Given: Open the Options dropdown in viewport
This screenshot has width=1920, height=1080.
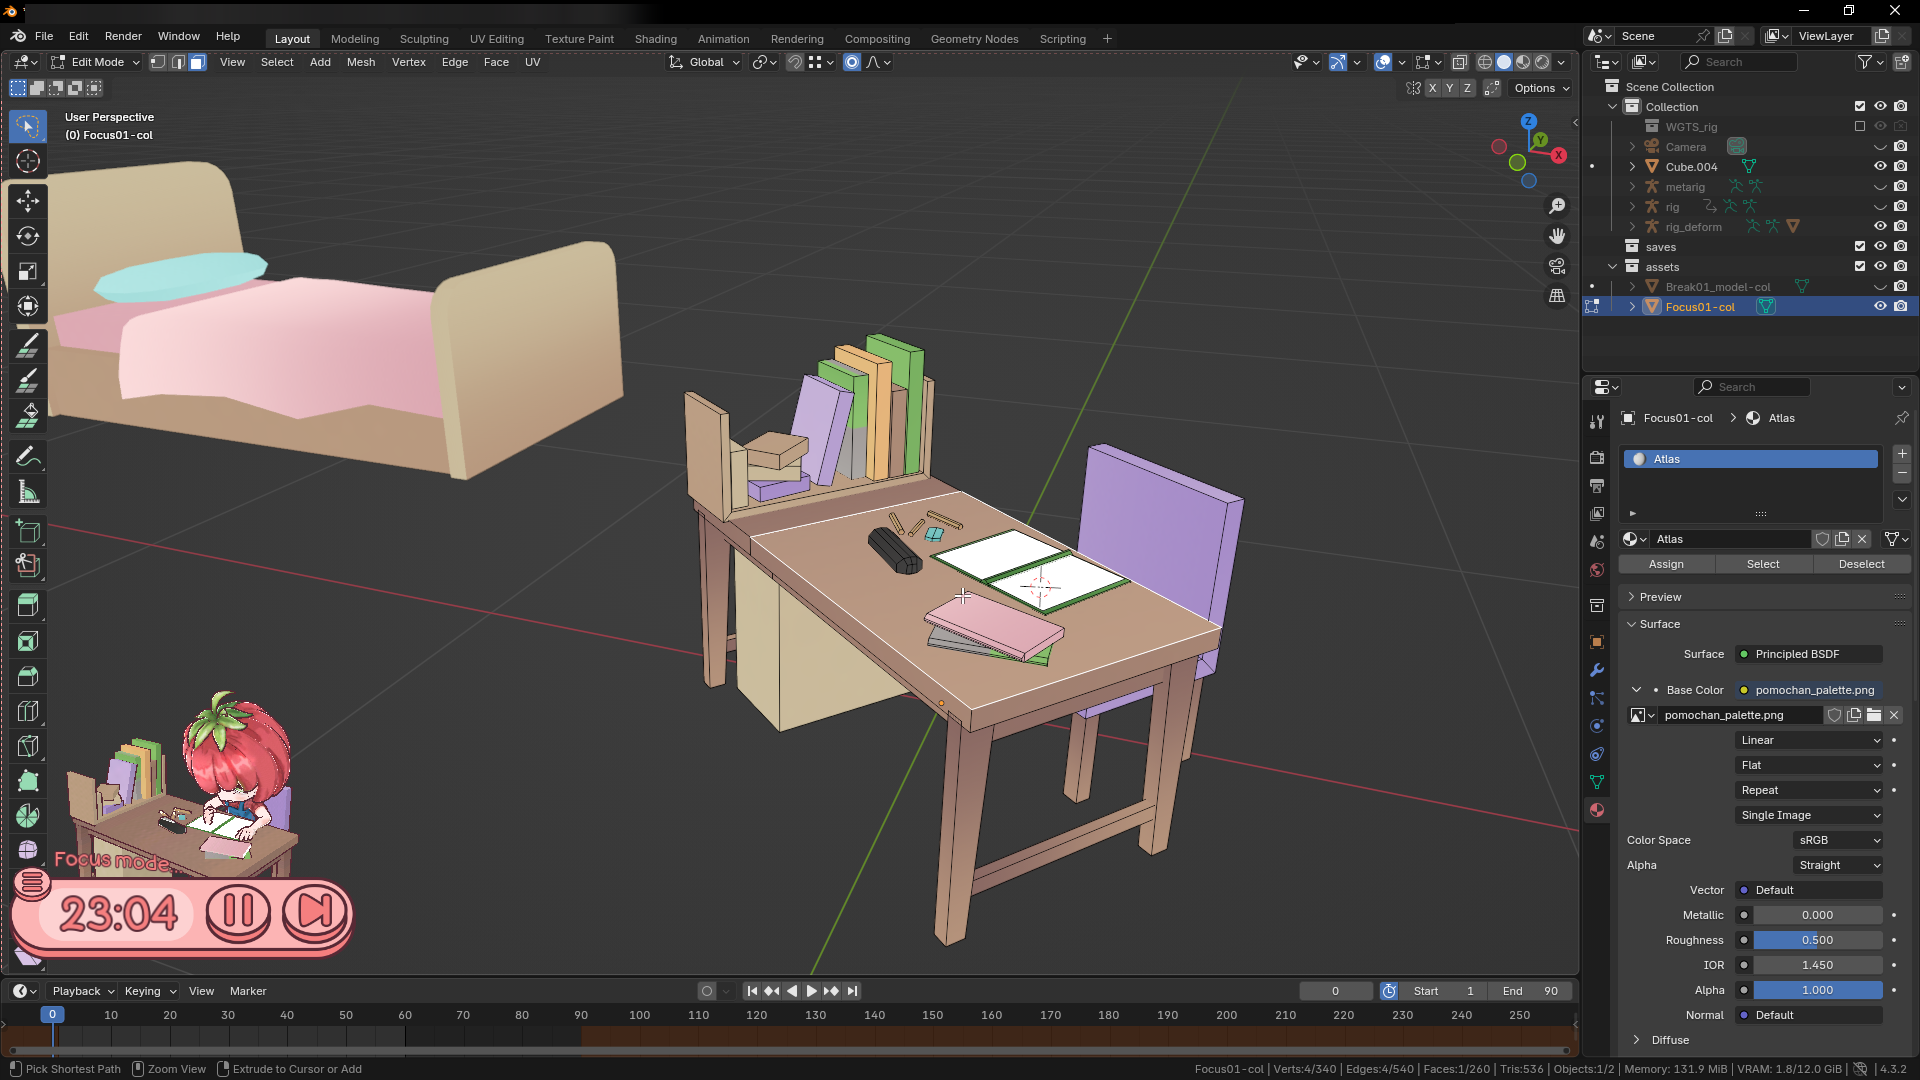Looking at the screenshot, I should click(x=1541, y=88).
